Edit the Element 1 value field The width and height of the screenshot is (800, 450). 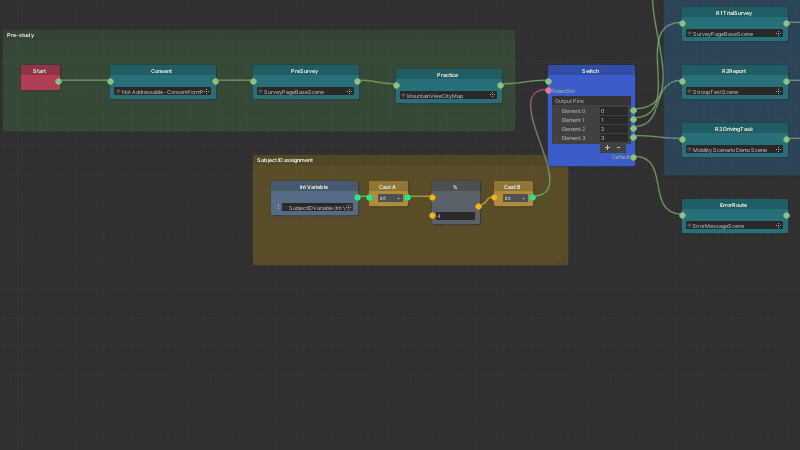click(x=614, y=120)
